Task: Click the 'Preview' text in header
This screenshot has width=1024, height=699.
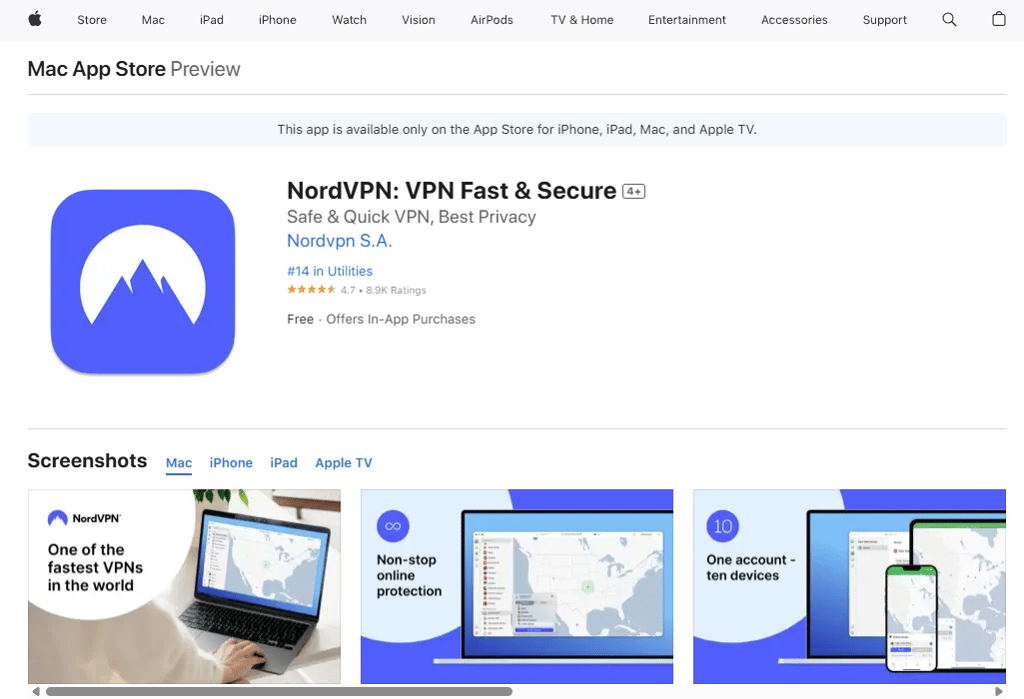Action: tap(205, 69)
